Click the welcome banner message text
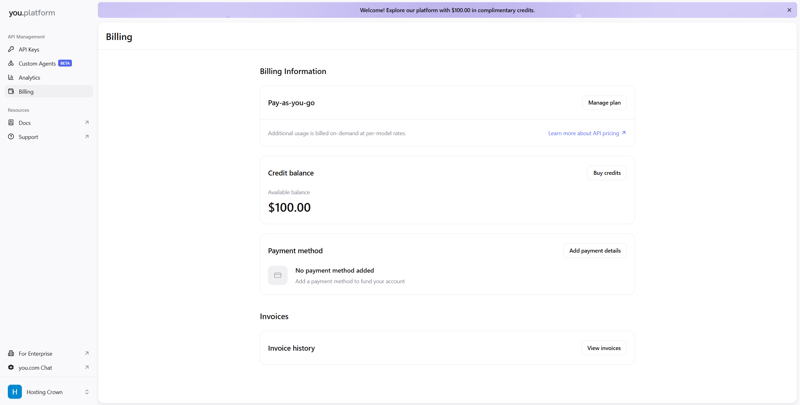Viewport: 800px width, 405px height. [x=447, y=10]
